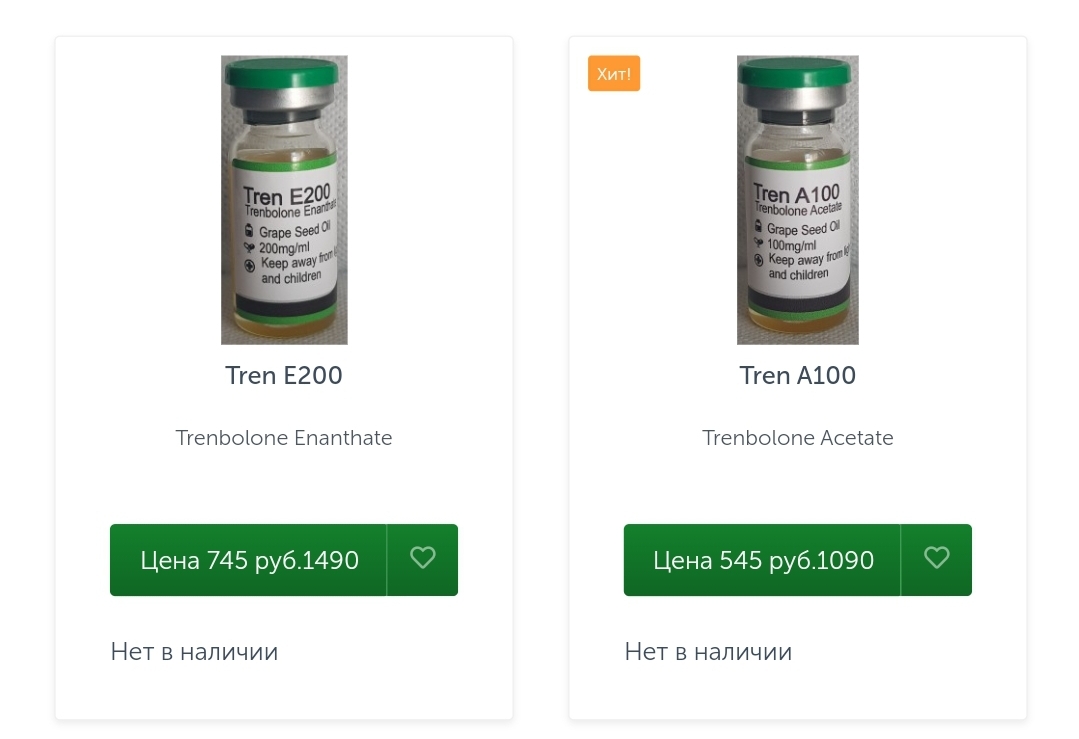
Task: Open the Tren E200 product title link
Action: pos(284,375)
